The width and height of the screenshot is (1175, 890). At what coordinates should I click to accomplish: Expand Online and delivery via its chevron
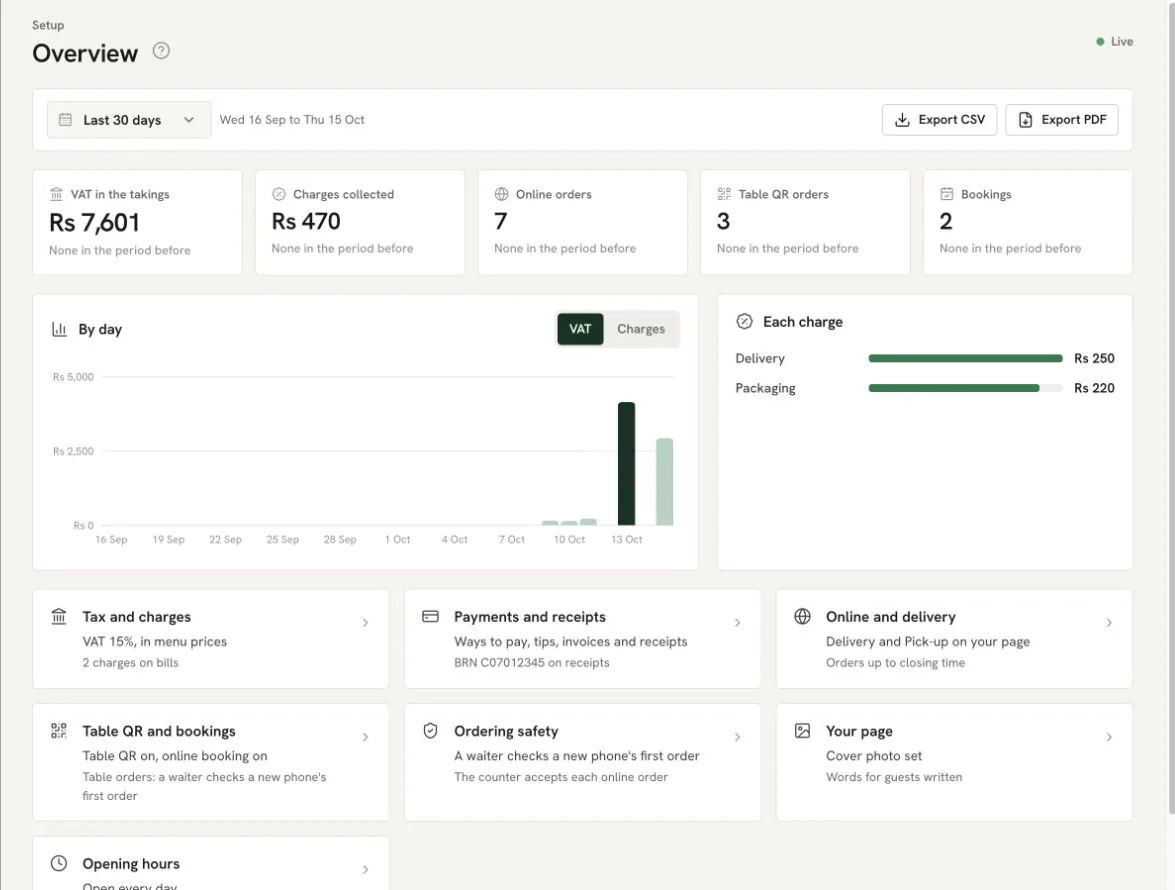[1109, 623]
